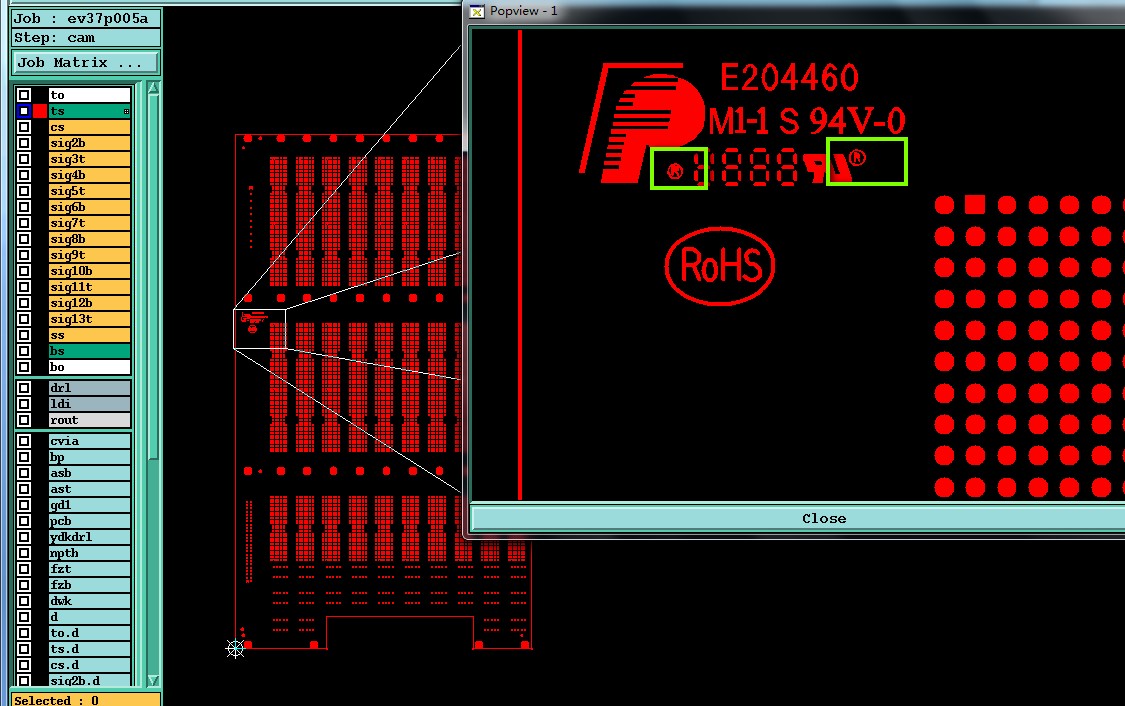Click the datum origin marker on canvas
Image resolution: width=1125 pixels, height=706 pixels.
click(235, 649)
